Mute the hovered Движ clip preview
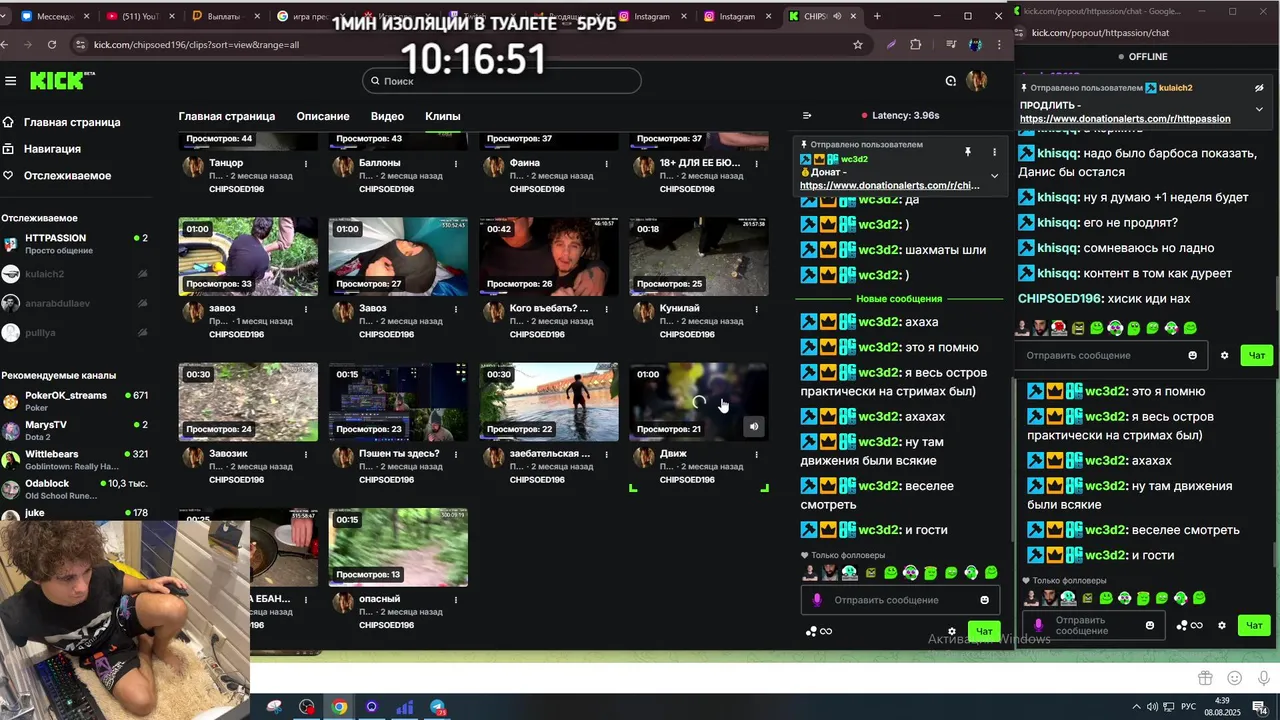 [754, 426]
